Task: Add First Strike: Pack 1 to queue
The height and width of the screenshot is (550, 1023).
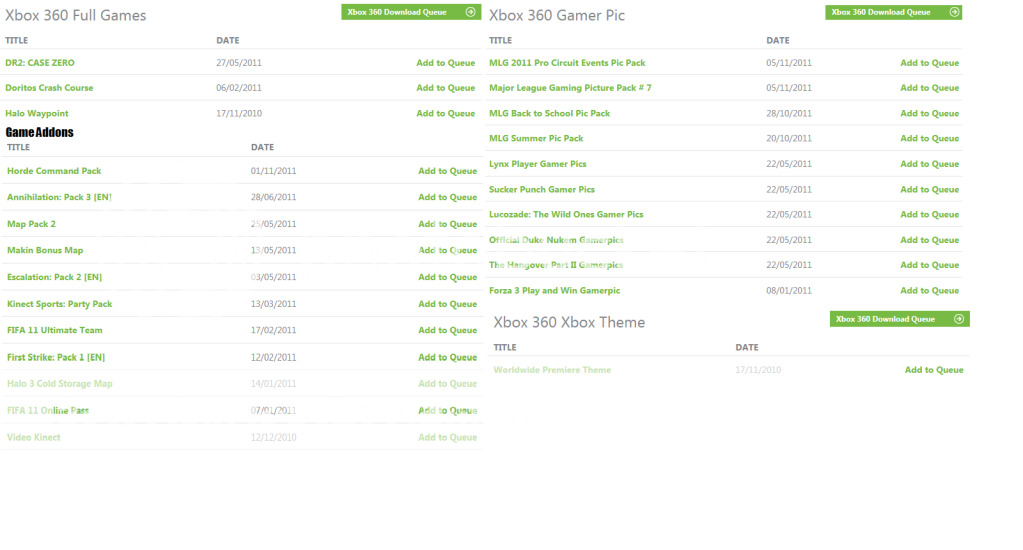Action: point(447,357)
